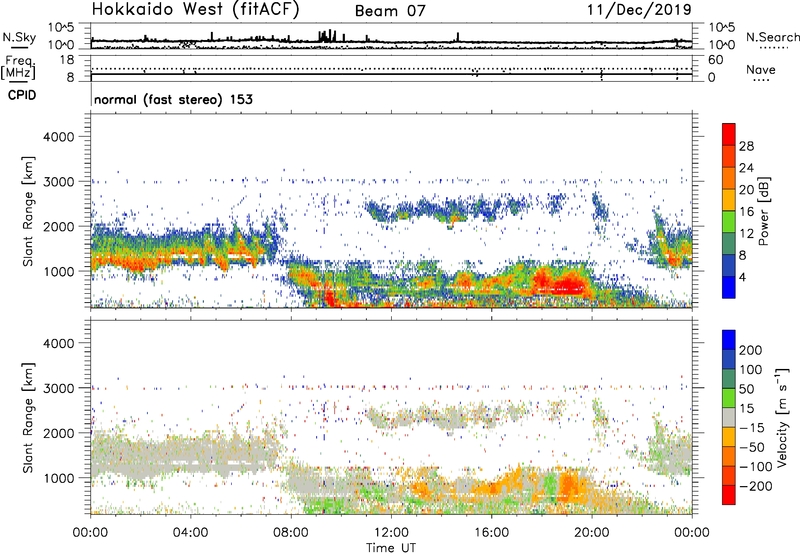This screenshot has width=800, height=554.
Task: Pick the red top segment of power colorbar
Action: 729,135
